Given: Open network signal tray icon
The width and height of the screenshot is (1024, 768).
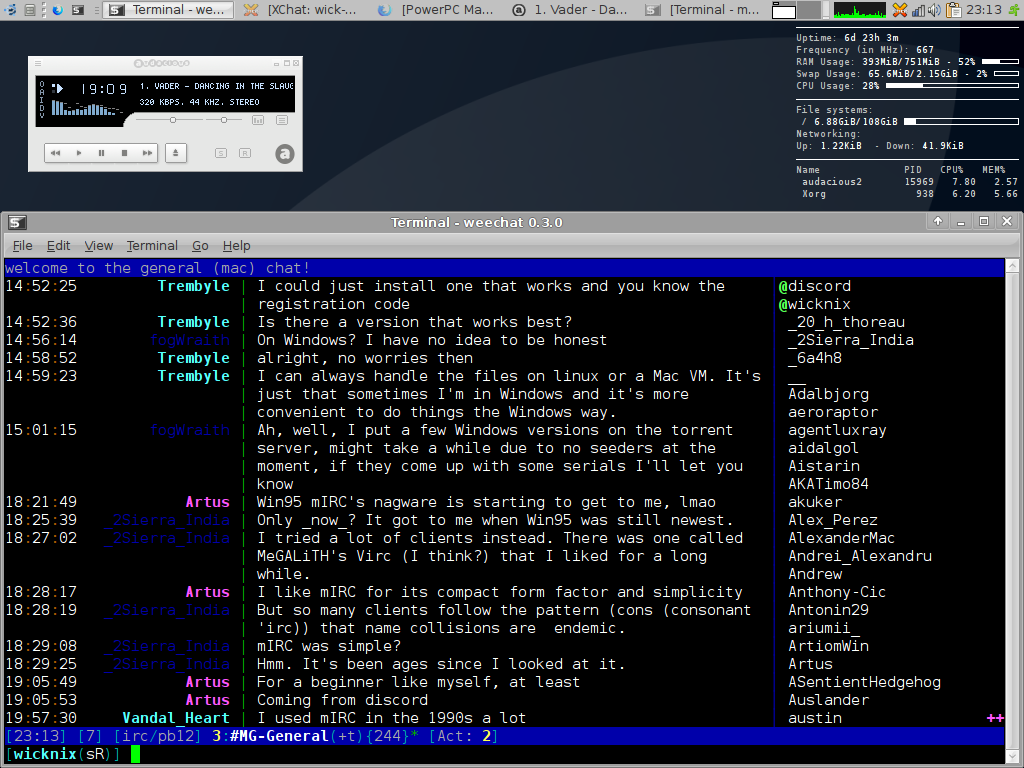Looking at the screenshot, I should [918, 10].
